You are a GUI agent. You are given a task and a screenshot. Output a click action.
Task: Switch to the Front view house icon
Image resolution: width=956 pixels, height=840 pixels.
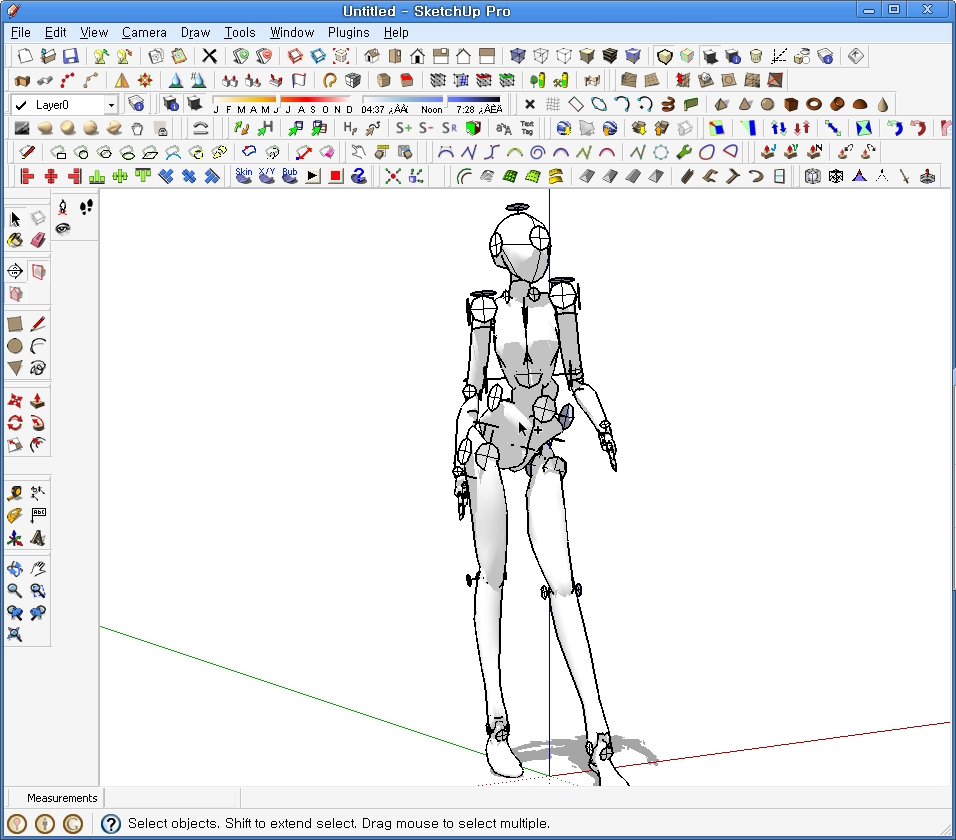pyautogui.click(x=418, y=56)
